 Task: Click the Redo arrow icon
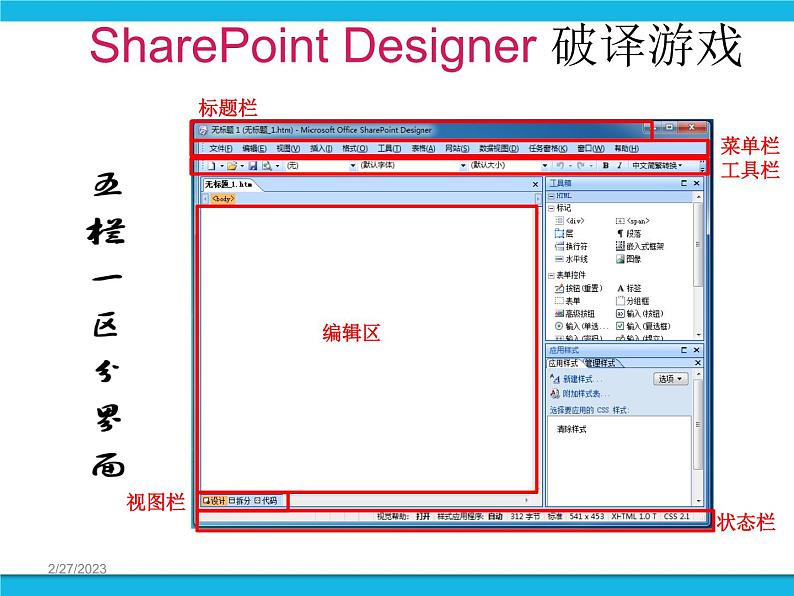[581, 166]
